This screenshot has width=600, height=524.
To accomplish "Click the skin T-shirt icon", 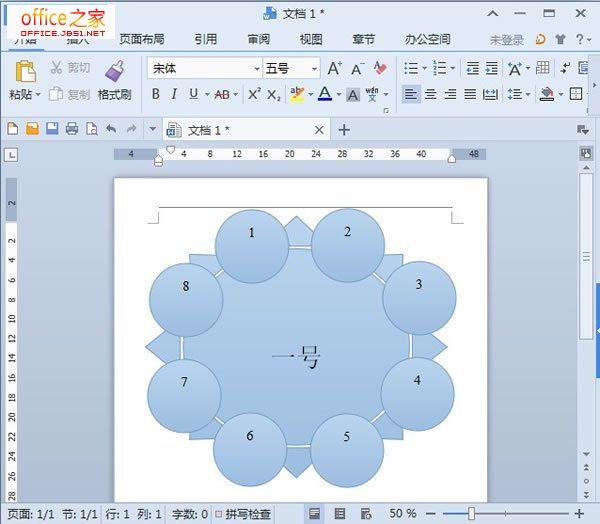I will pos(560,39).
